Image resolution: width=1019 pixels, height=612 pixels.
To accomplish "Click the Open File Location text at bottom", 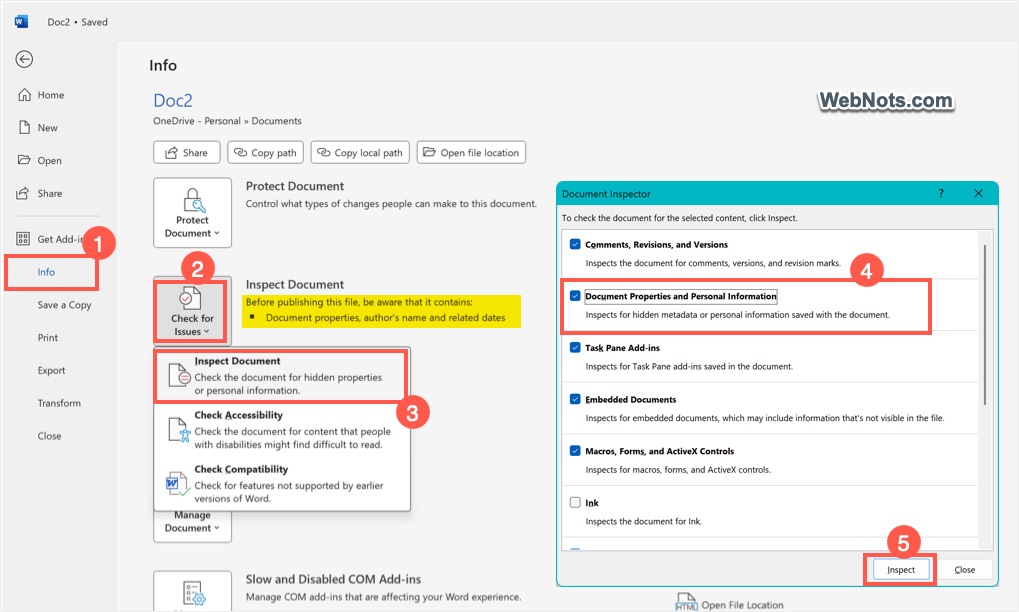I will pos(742,605).
